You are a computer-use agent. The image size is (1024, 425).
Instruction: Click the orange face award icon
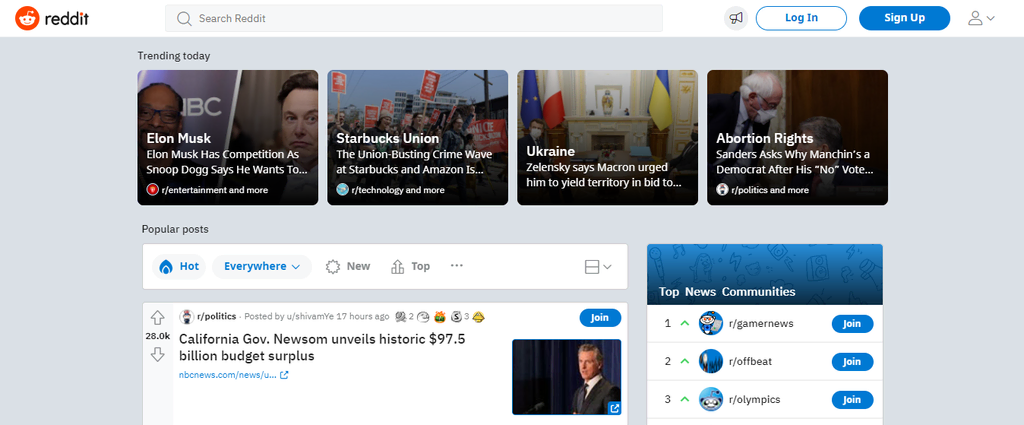440,317
